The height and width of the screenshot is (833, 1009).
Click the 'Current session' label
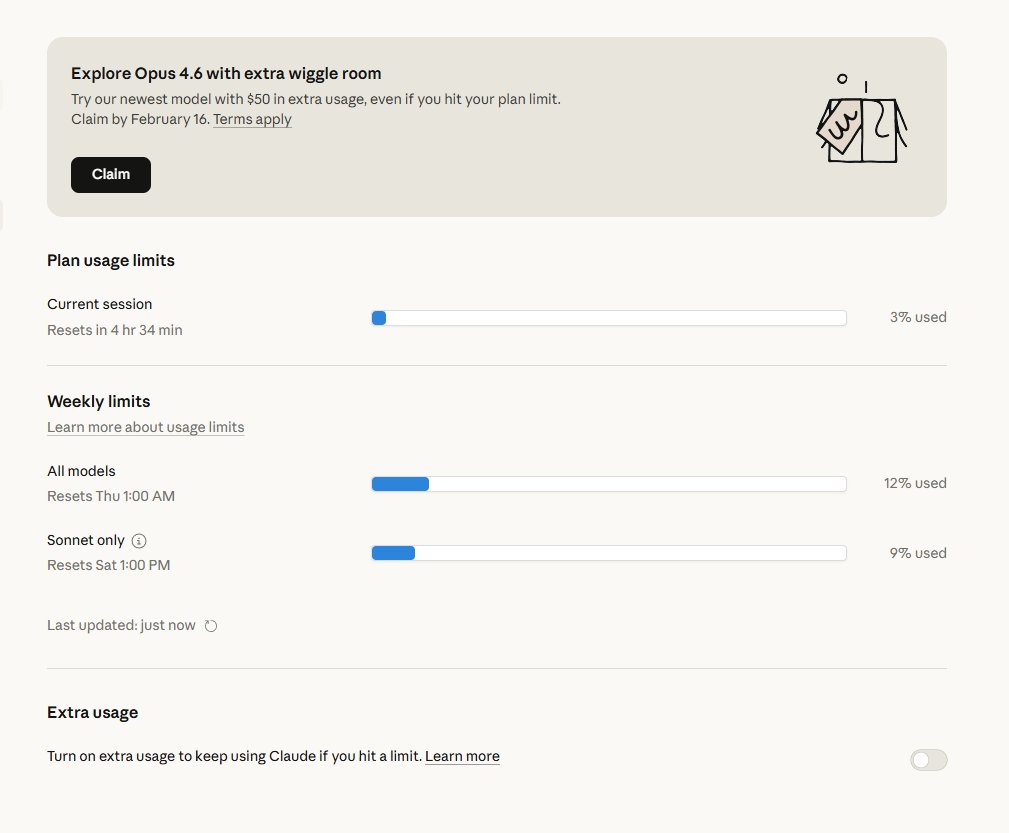point(100,304)
